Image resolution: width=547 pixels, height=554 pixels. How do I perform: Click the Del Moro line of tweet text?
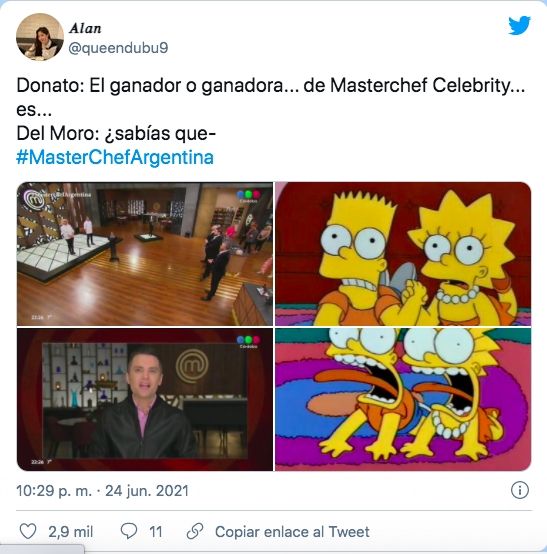pyautogui.click(x=116, y=133)
